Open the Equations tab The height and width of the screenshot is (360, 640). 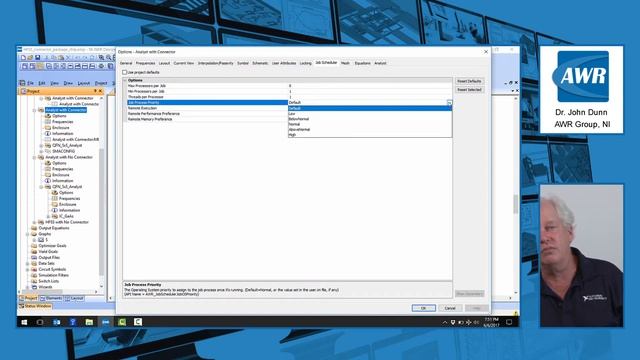coord(362,63)
